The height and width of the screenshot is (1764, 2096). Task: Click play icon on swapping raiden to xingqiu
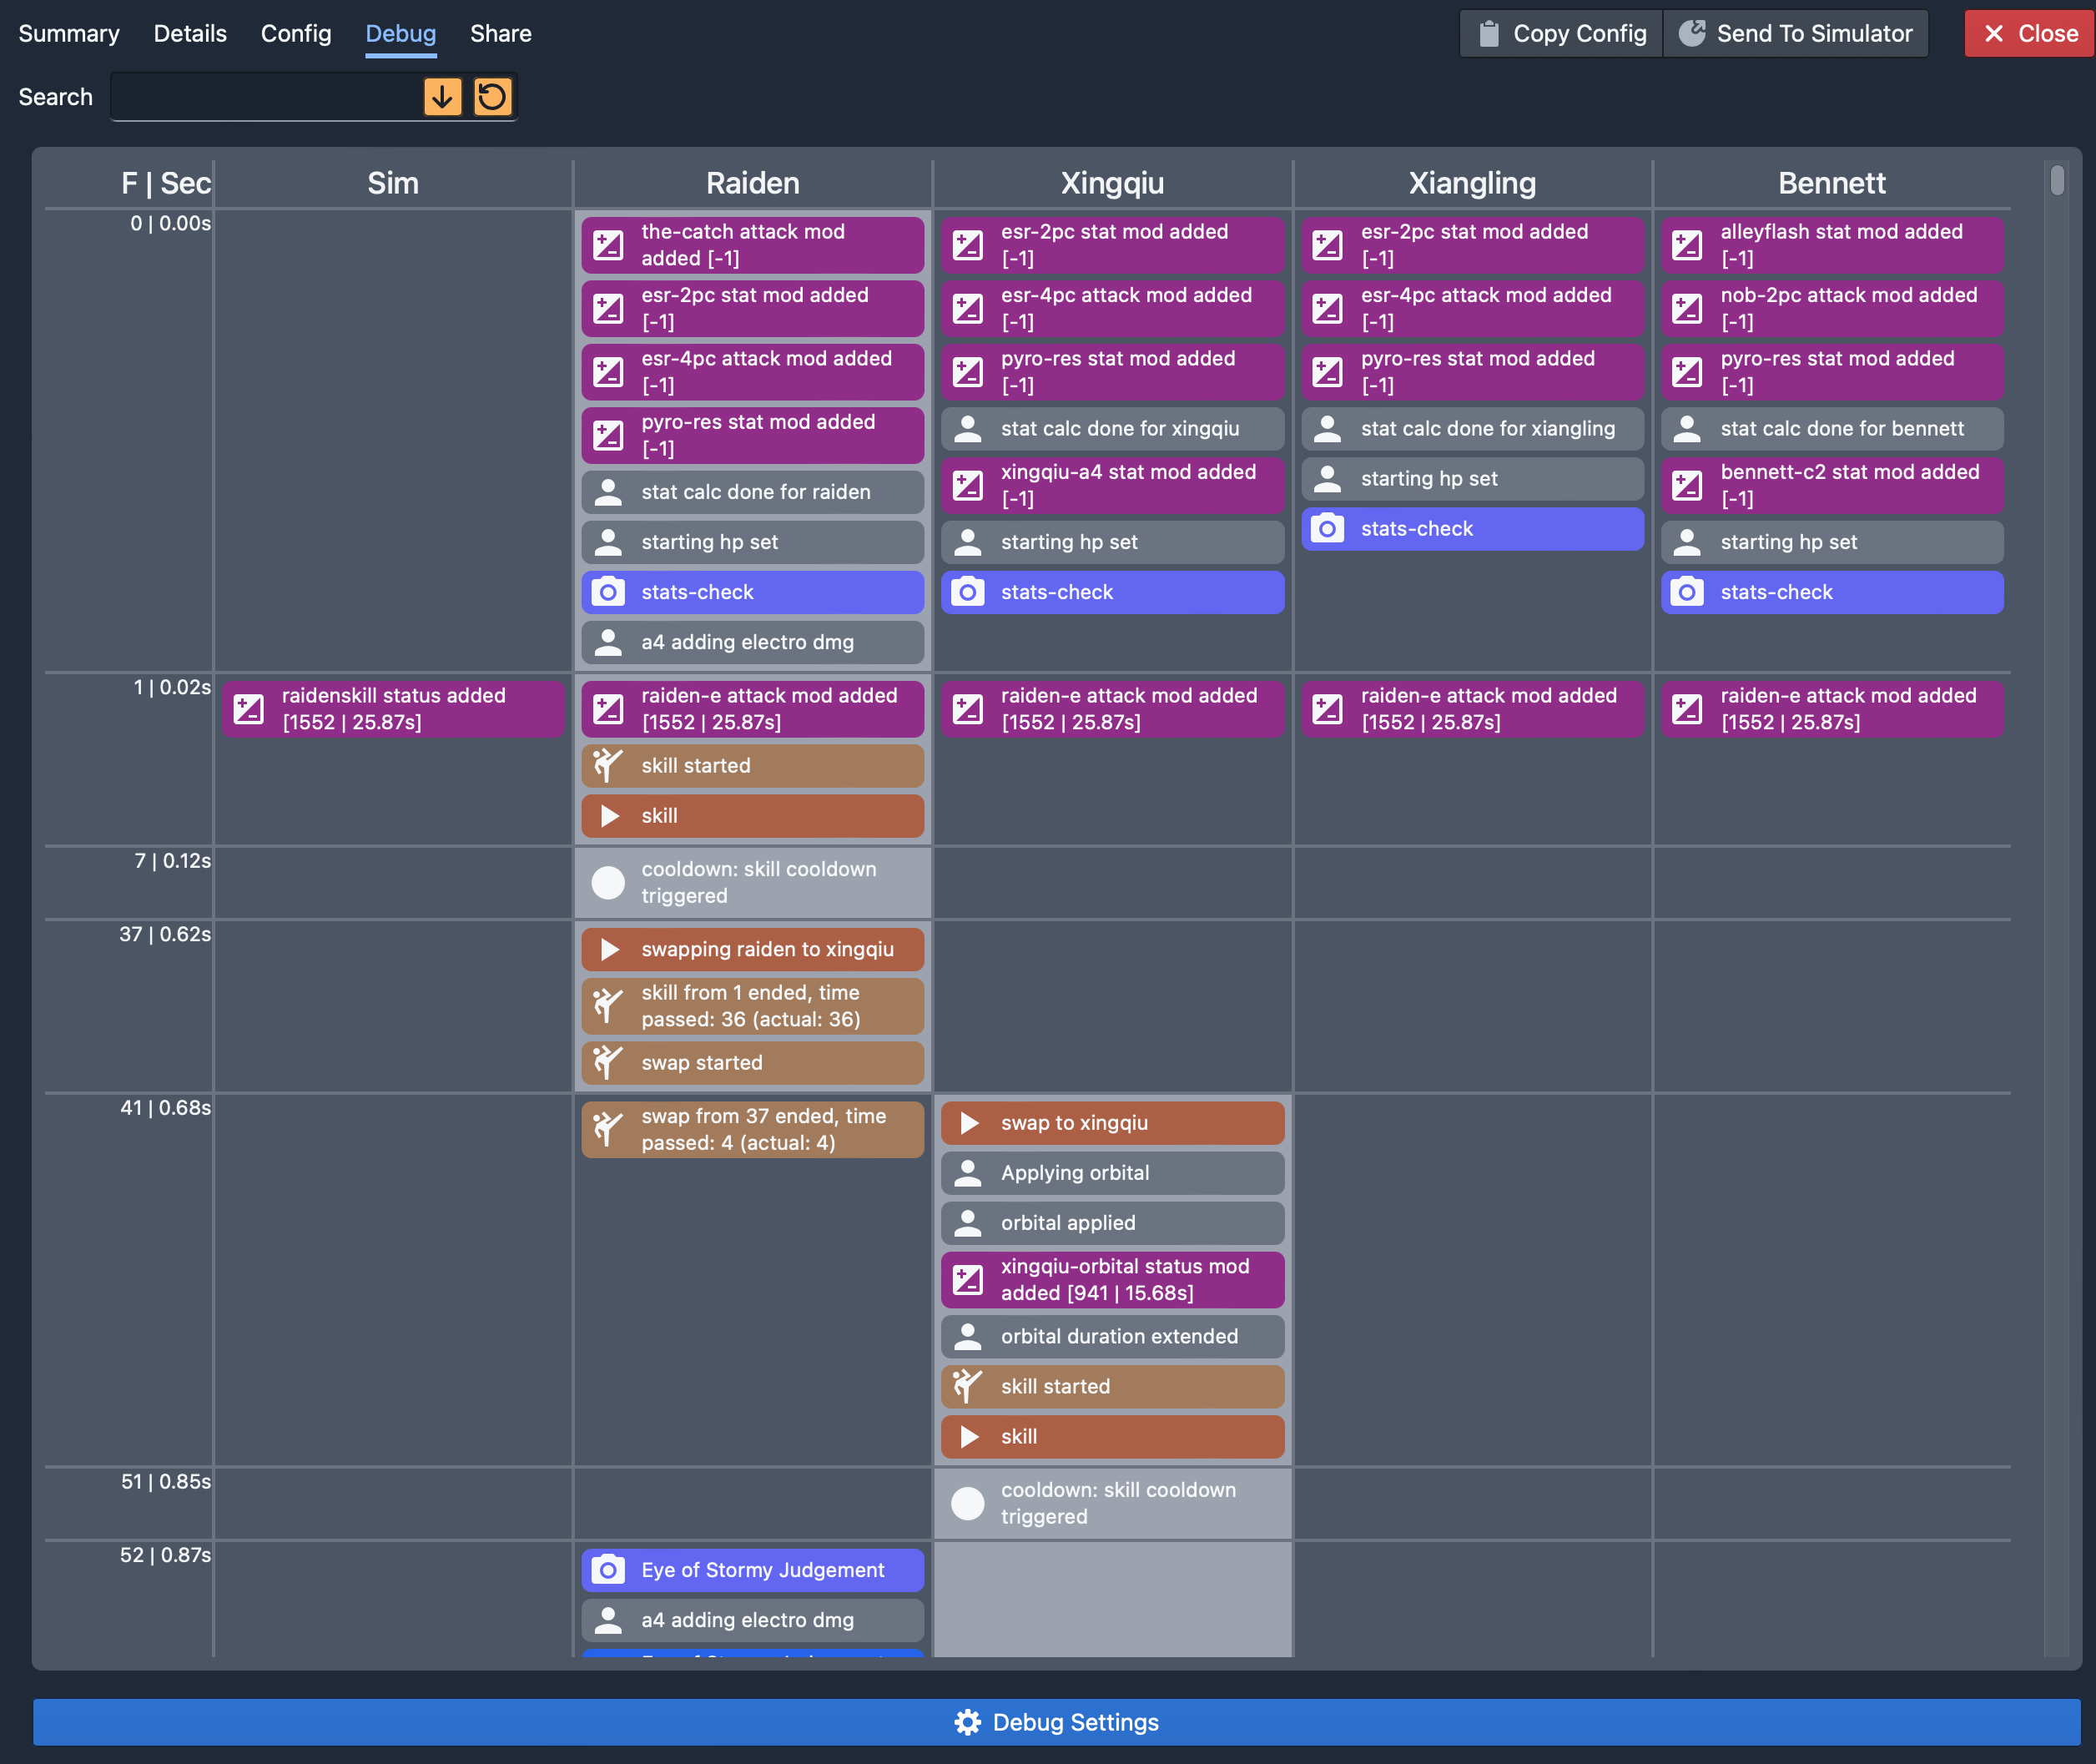point(609,949)
